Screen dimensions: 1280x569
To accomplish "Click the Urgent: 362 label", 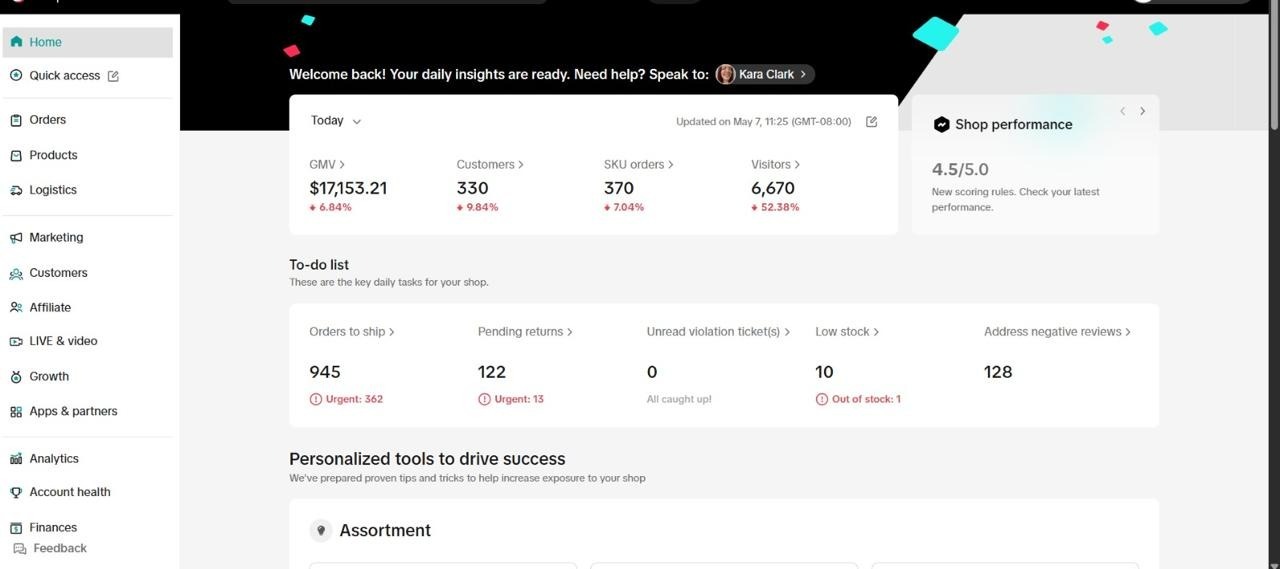I will 354,399.
